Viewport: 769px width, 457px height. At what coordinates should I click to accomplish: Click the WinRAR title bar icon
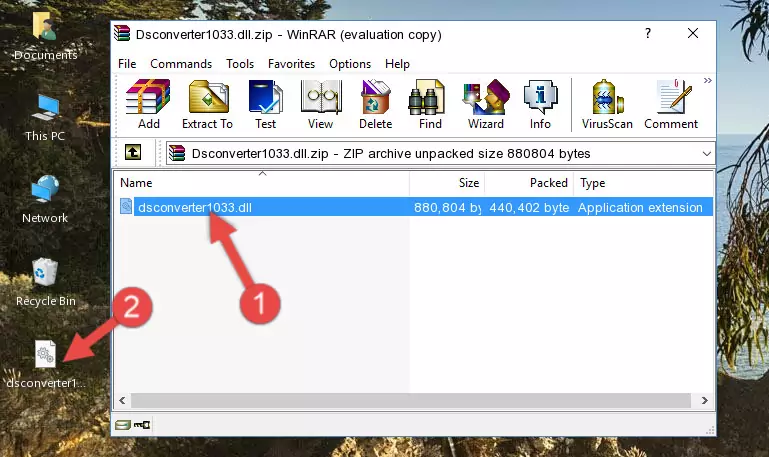click(122, 34)
